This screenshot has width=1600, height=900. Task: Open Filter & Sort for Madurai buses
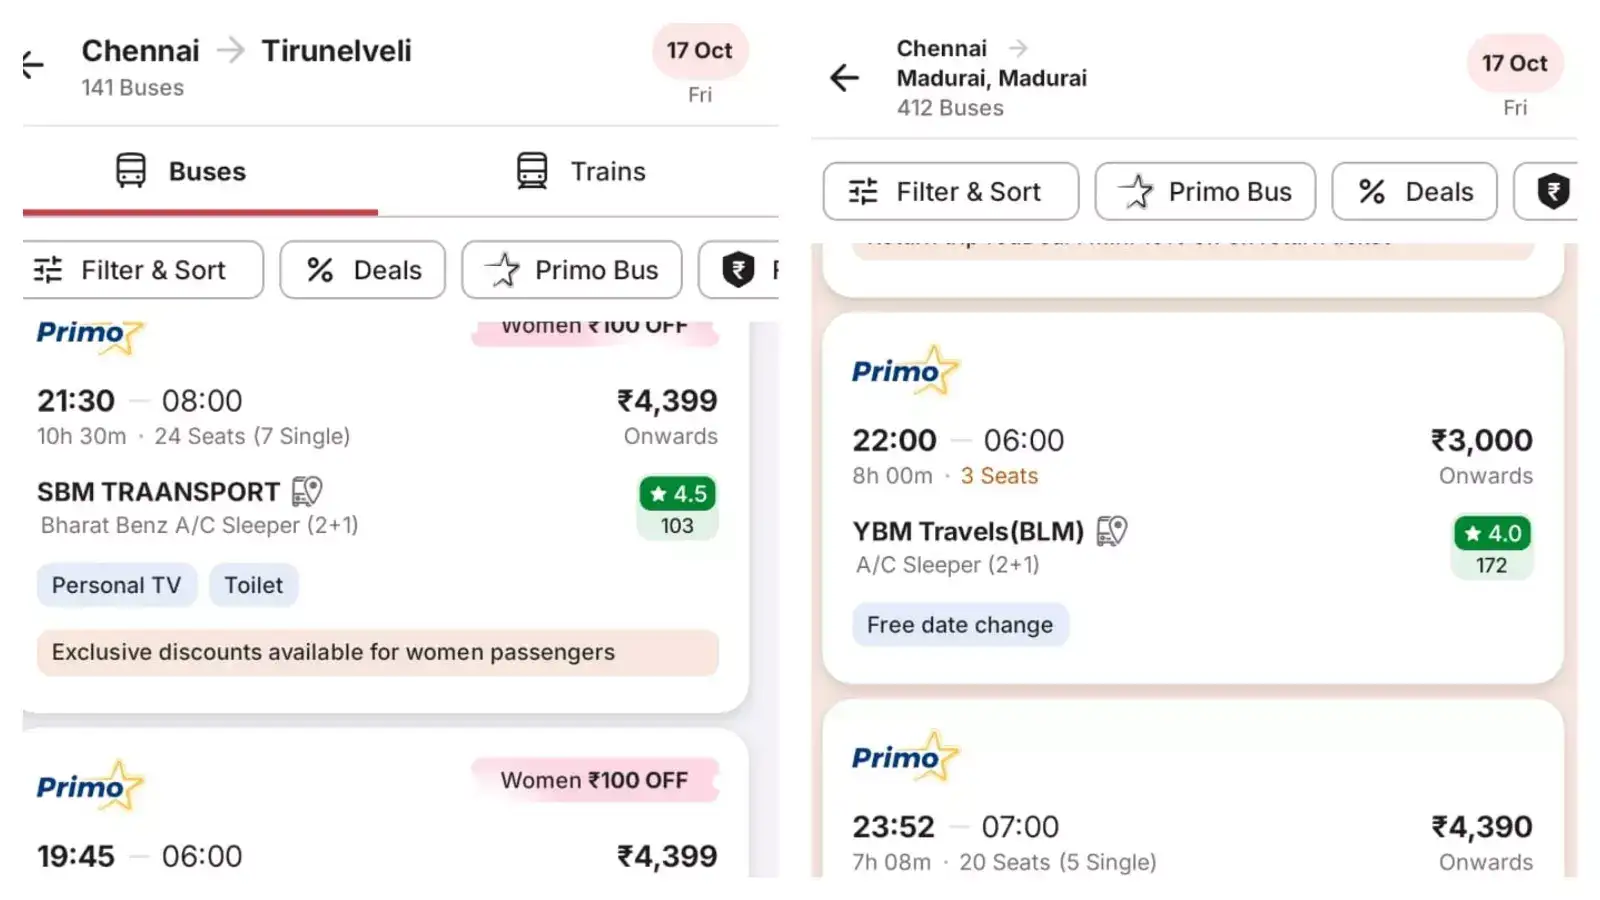pos(950,191)
